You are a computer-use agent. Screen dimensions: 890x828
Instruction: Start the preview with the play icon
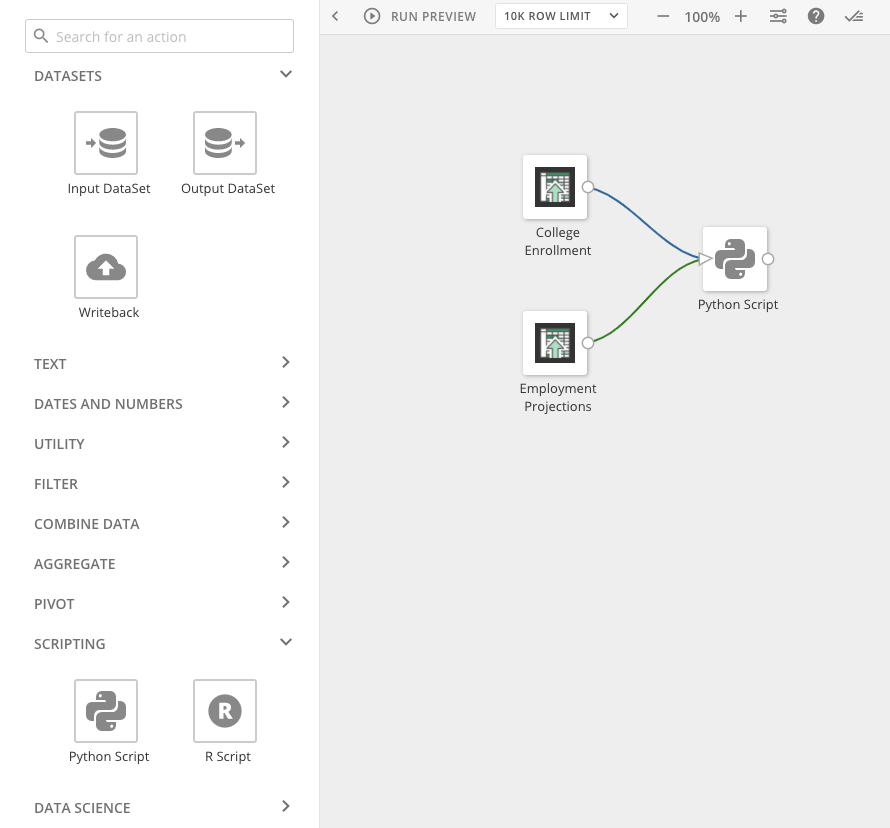pos(370,16)
